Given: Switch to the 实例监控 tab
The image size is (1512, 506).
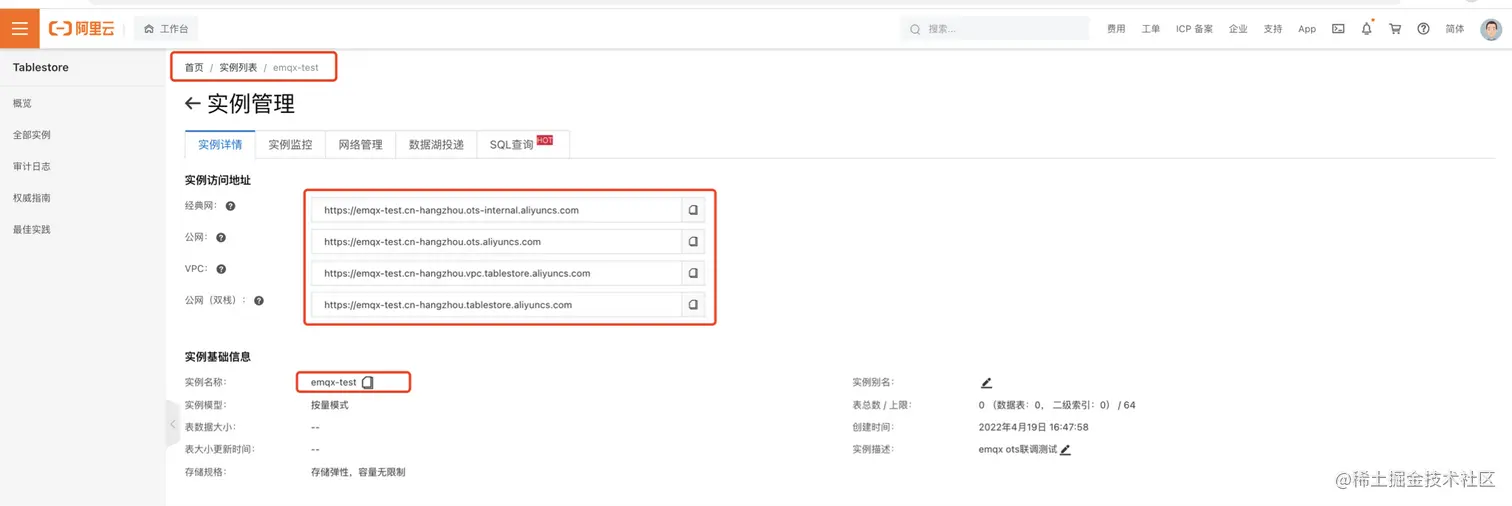Looking at the screenshot, I should (290, 144).
